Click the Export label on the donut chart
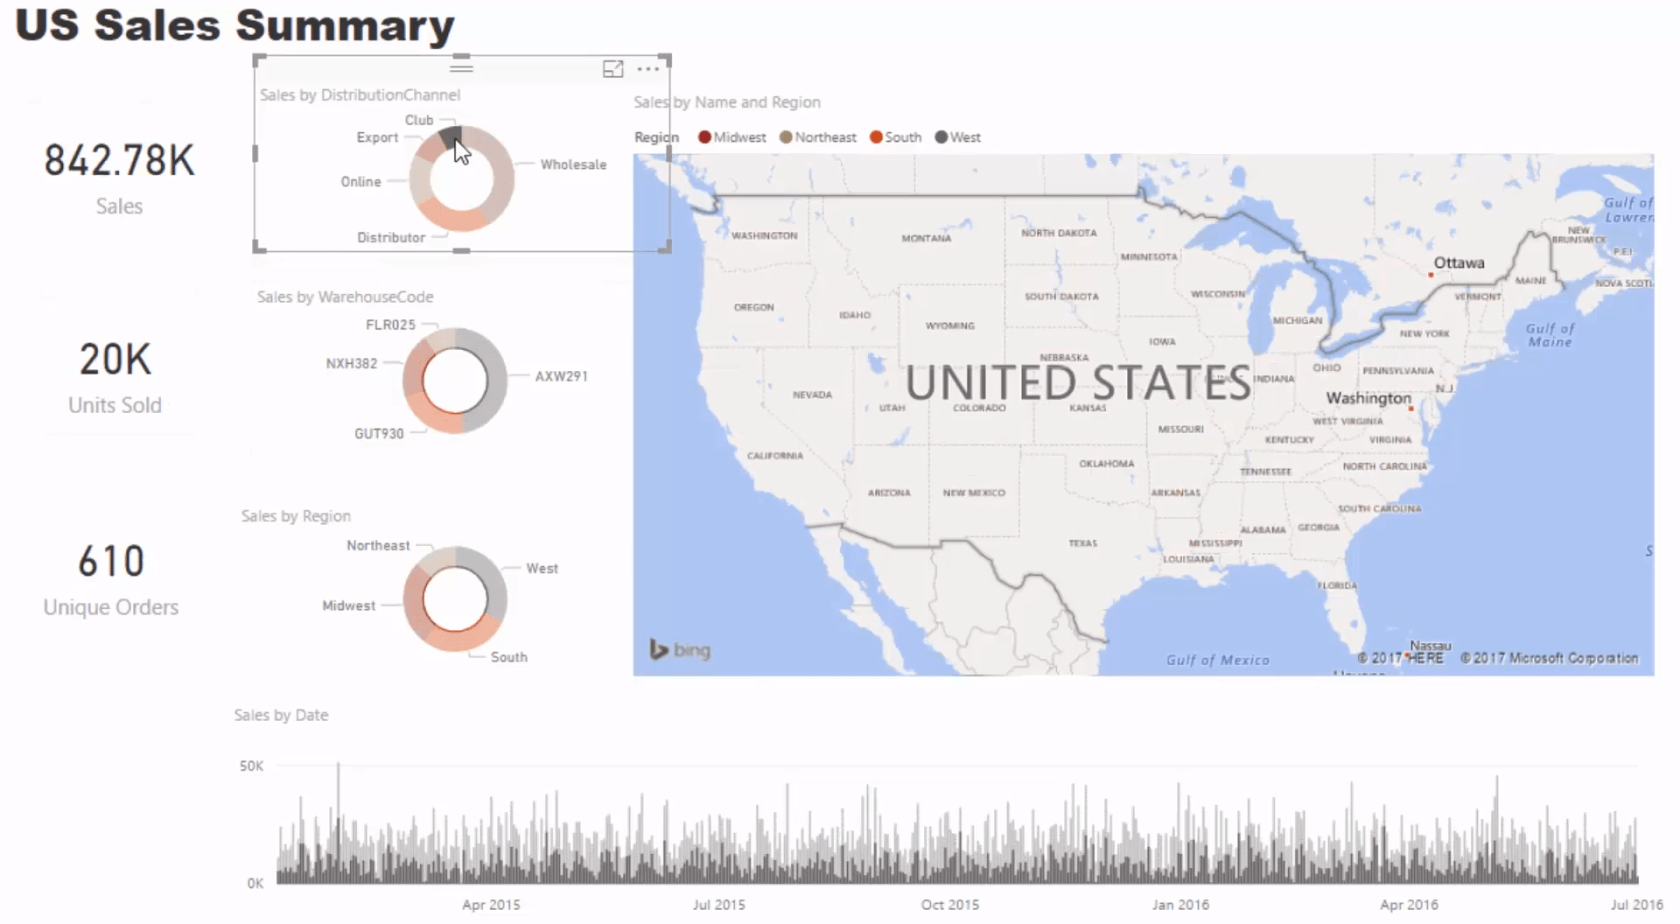The width and height of the screenshot is (1680, 924). (377, 137)
